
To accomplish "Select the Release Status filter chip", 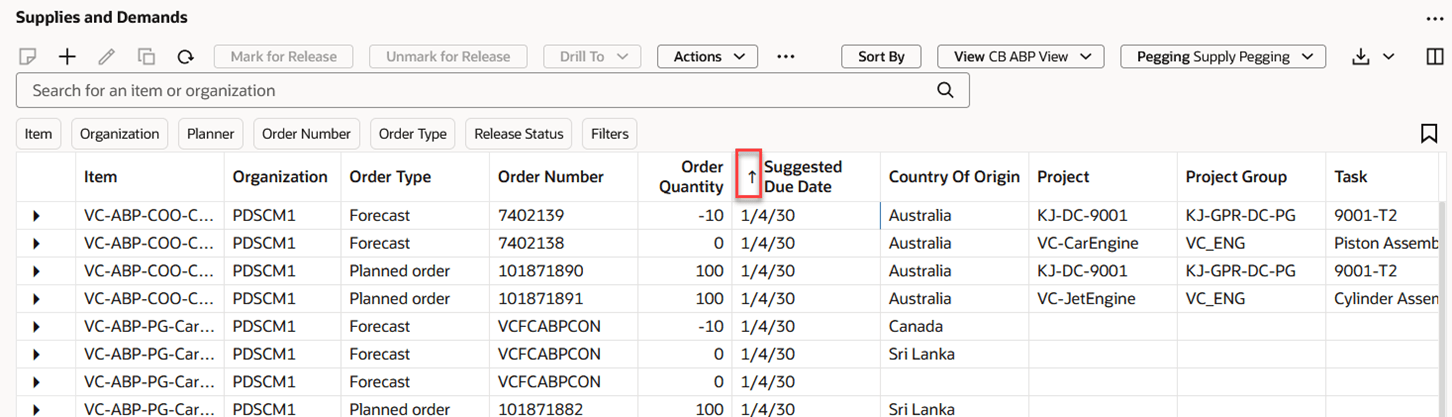I will point(519,134).
